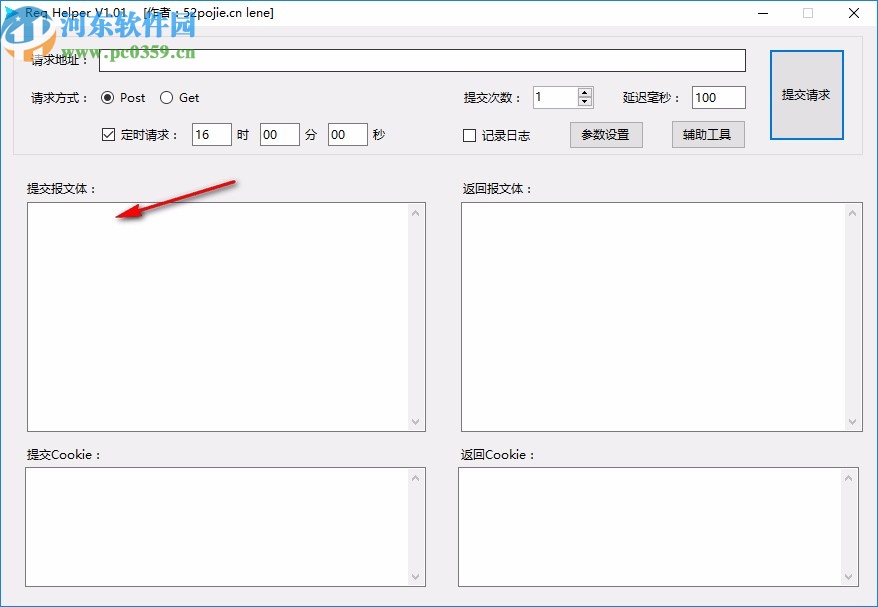878x607 pixels.
Task: Open the 参数设置 parameter settings
Action: pyautogui.click(x=606, y=134)
